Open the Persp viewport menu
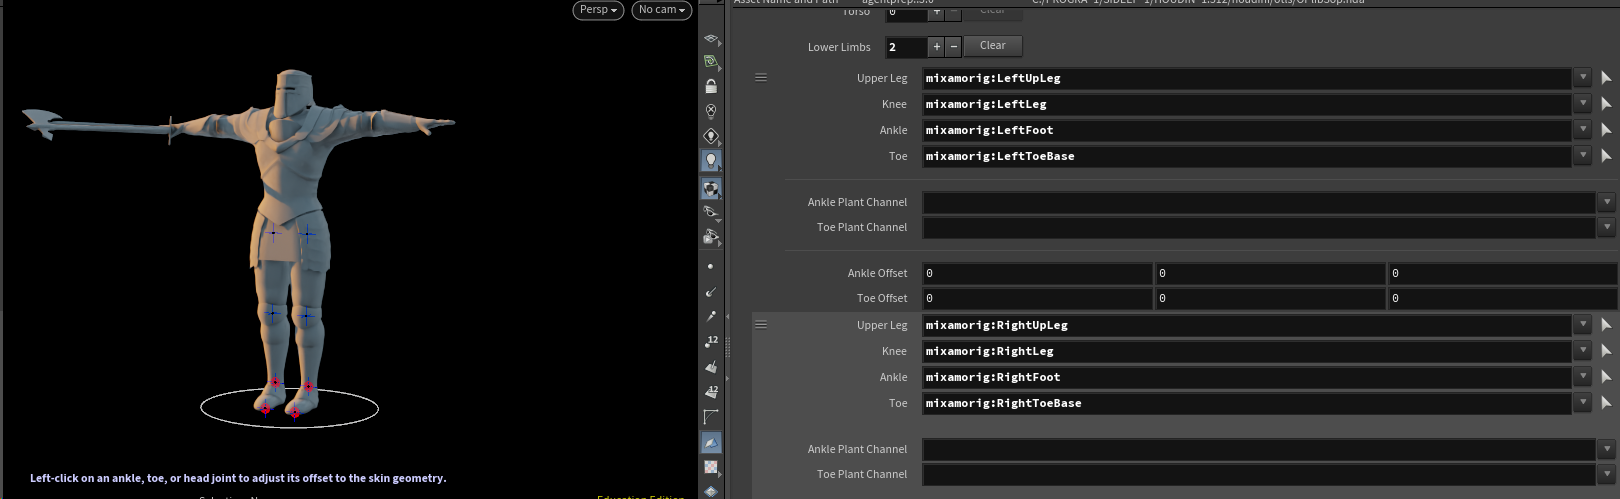1620x499 pixels. [598, 10]
